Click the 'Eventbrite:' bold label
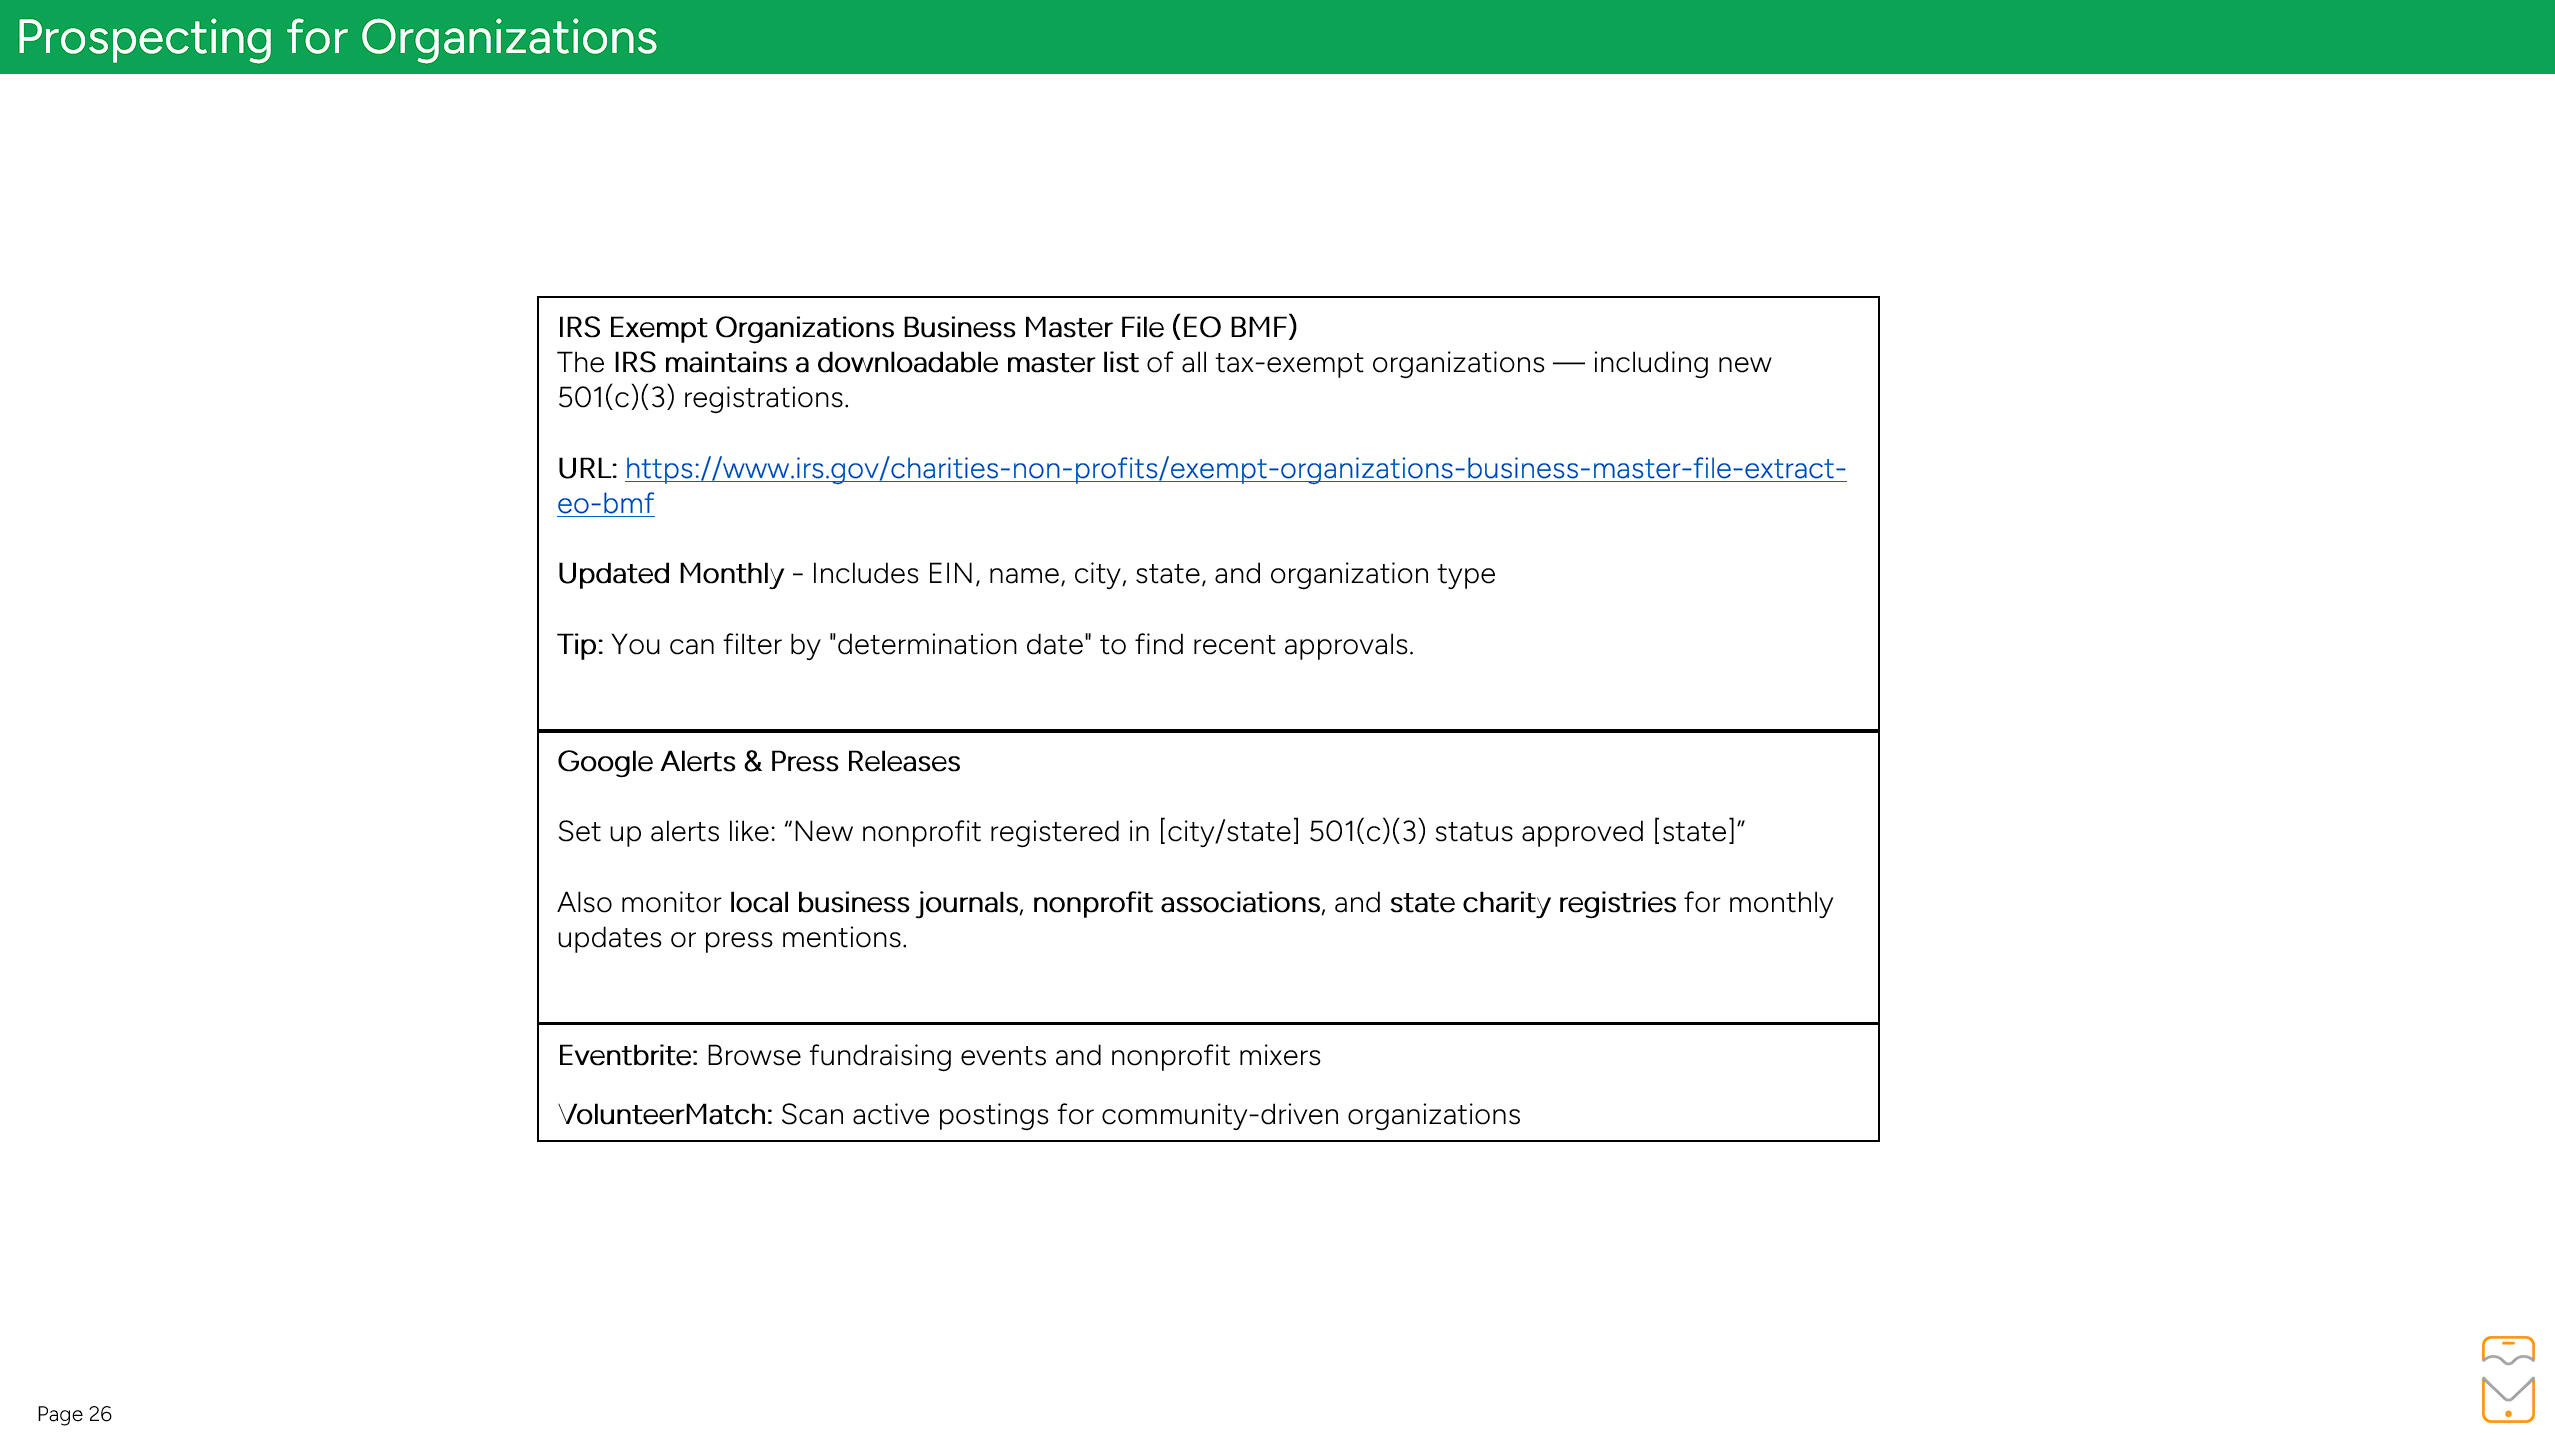2555x1435 pixels. click(627, 1055)
